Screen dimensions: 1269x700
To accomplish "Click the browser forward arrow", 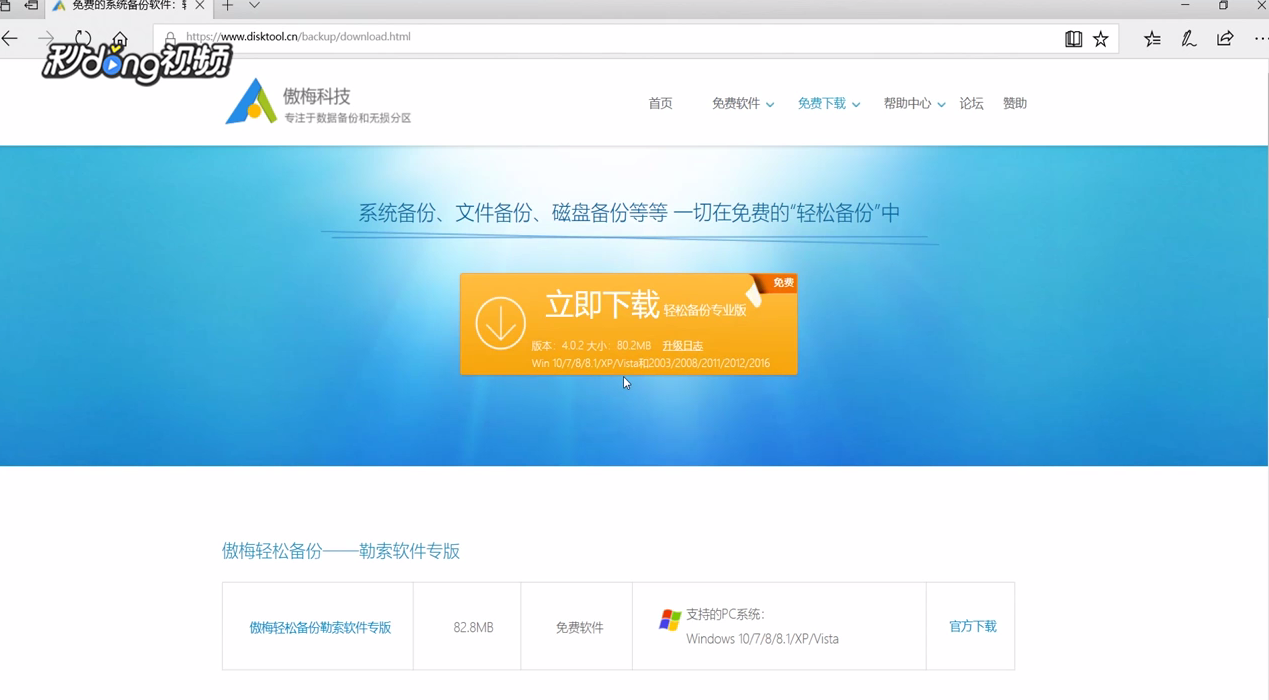I will tap(46, 38).
